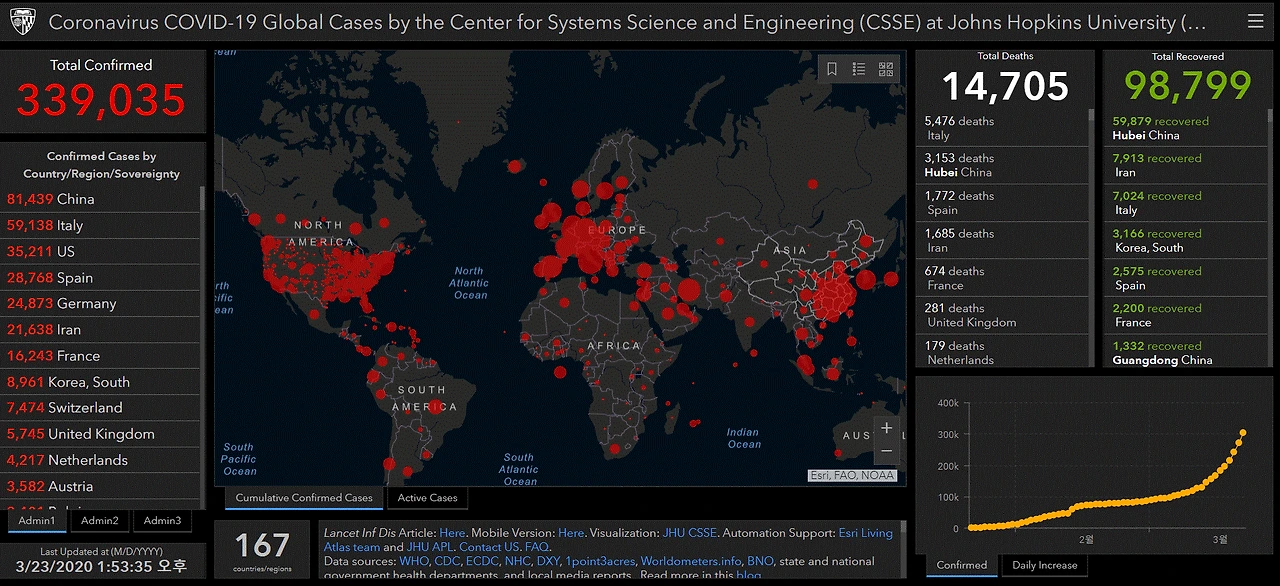Open the basemap gallery grid icon
The height and width of the screenshot is (586, 1280).
[886, 69]
